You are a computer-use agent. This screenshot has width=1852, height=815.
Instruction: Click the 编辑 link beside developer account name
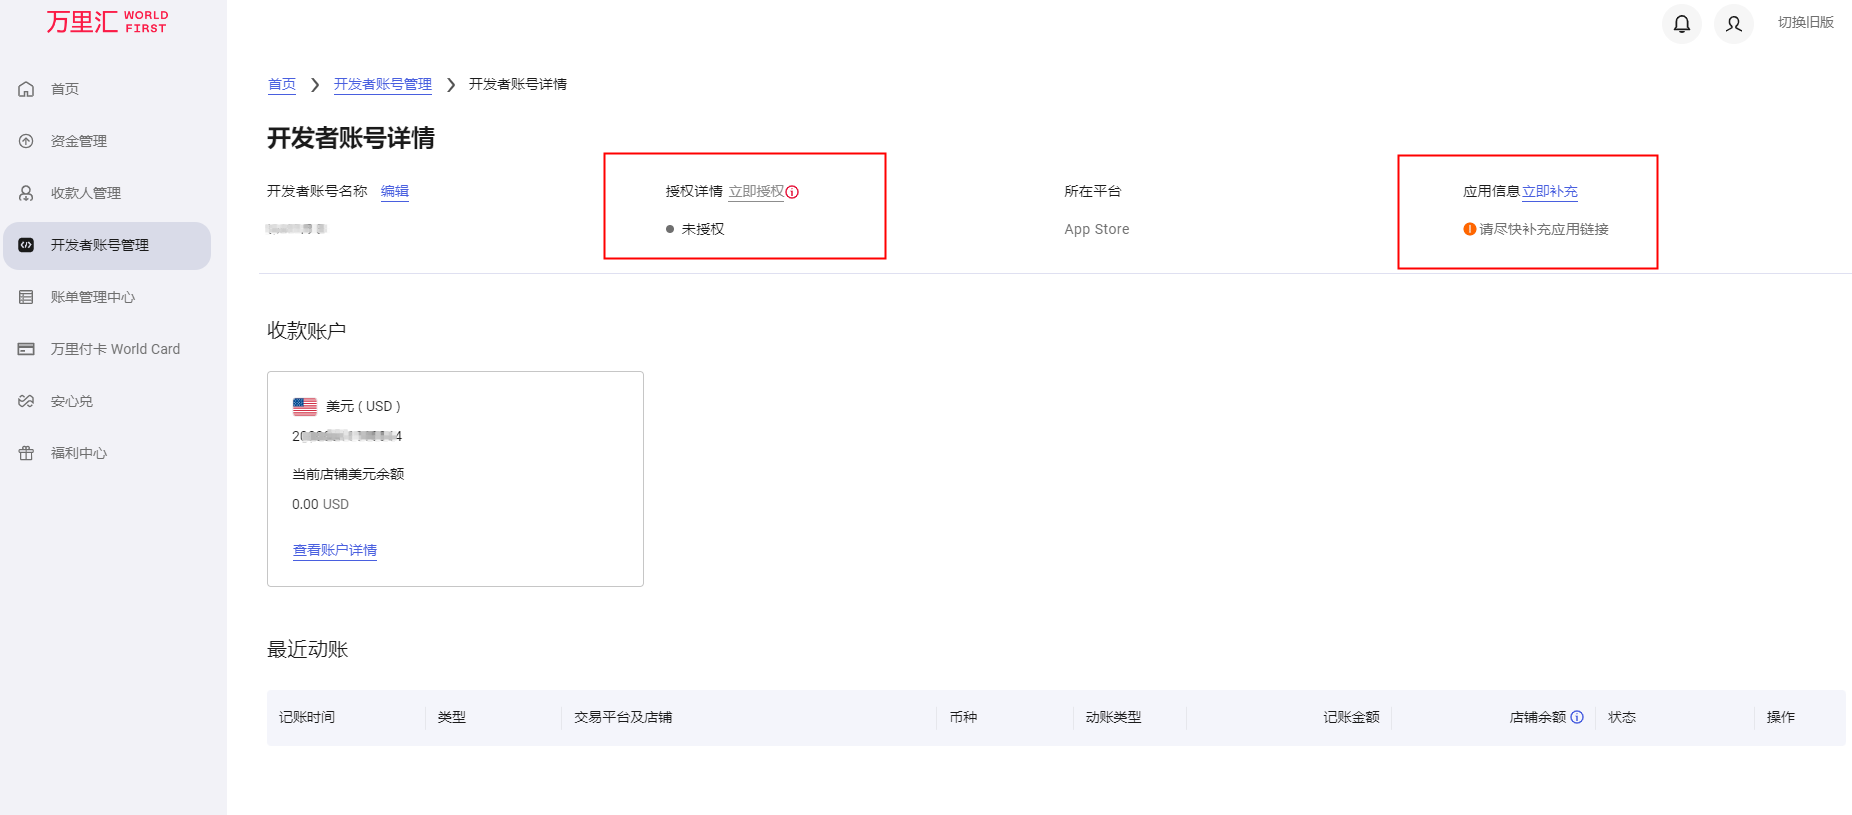point(394,191)
